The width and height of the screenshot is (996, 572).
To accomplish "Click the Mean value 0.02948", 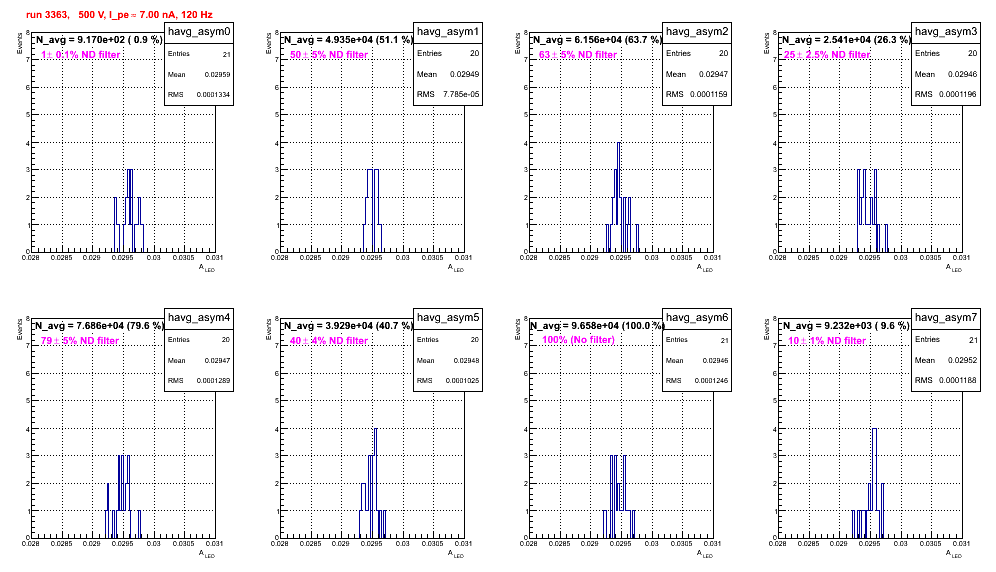I will coord(466,360).
